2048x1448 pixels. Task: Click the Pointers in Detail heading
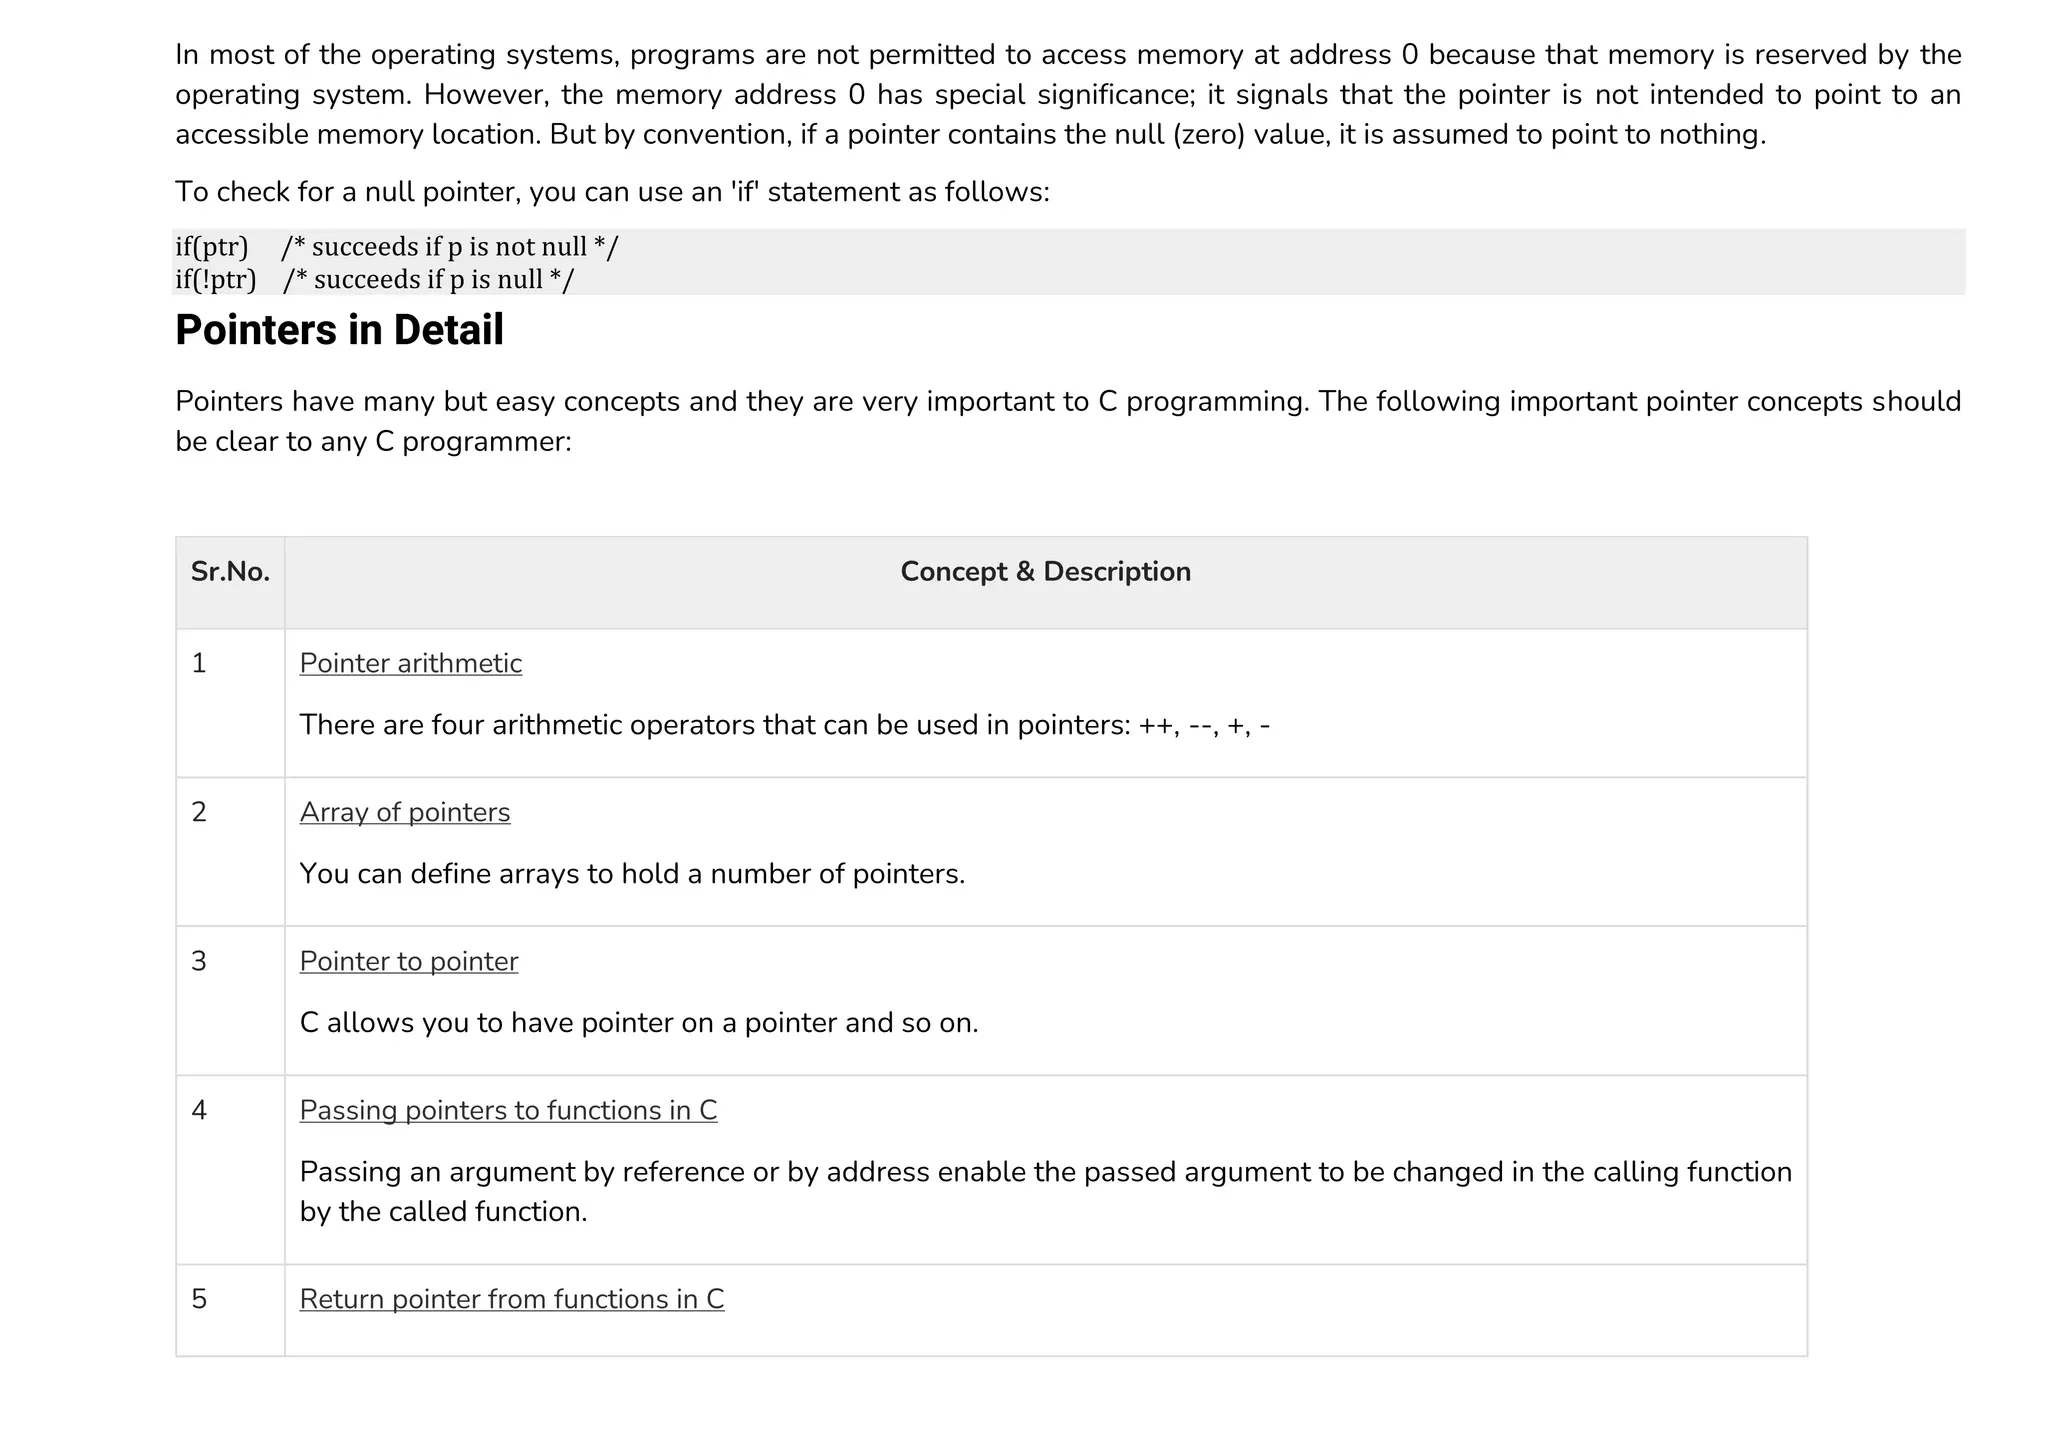pyautogui.click(x=339, y=331)
